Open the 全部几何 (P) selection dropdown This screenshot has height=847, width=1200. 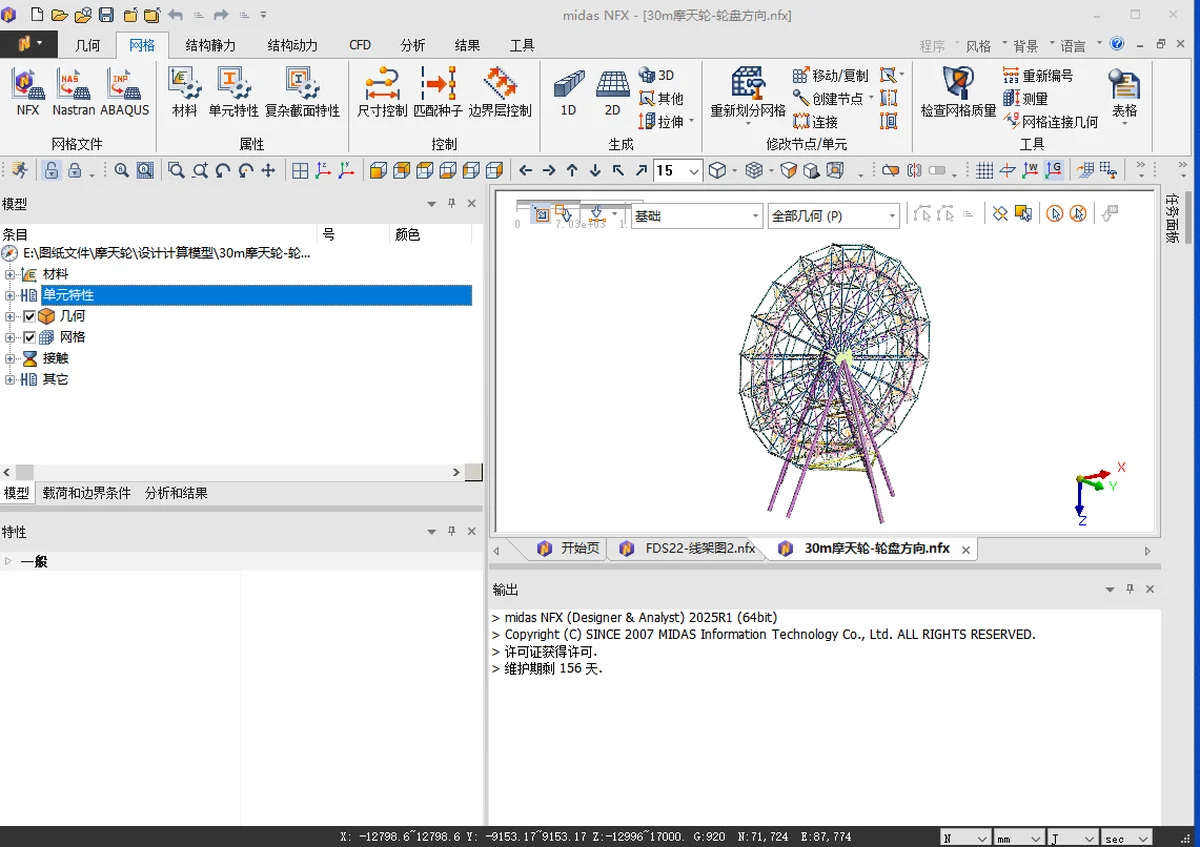(834, 216)
